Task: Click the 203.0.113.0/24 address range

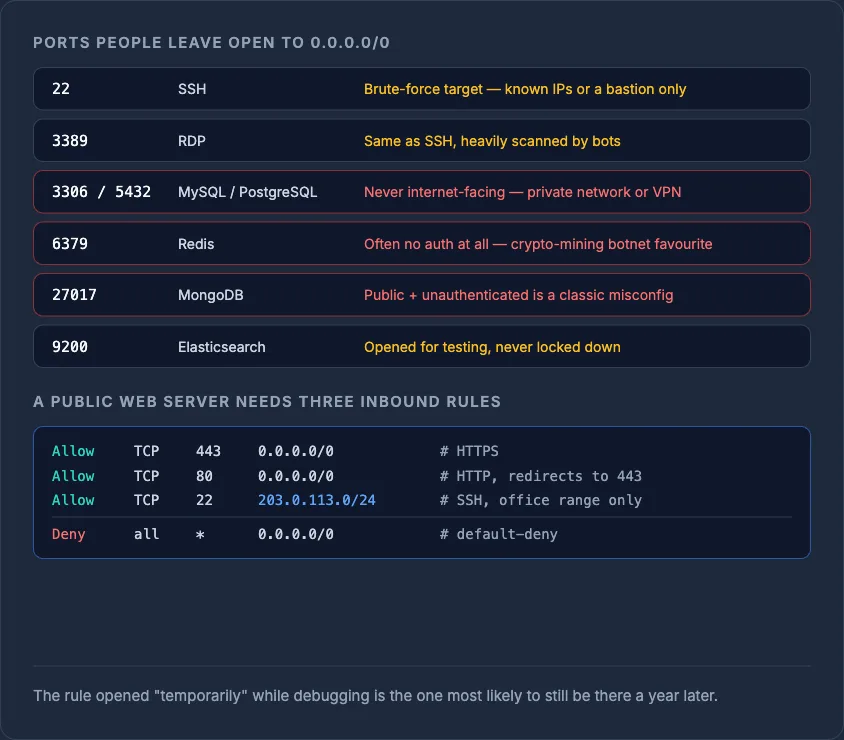Action: click(316, 501)
